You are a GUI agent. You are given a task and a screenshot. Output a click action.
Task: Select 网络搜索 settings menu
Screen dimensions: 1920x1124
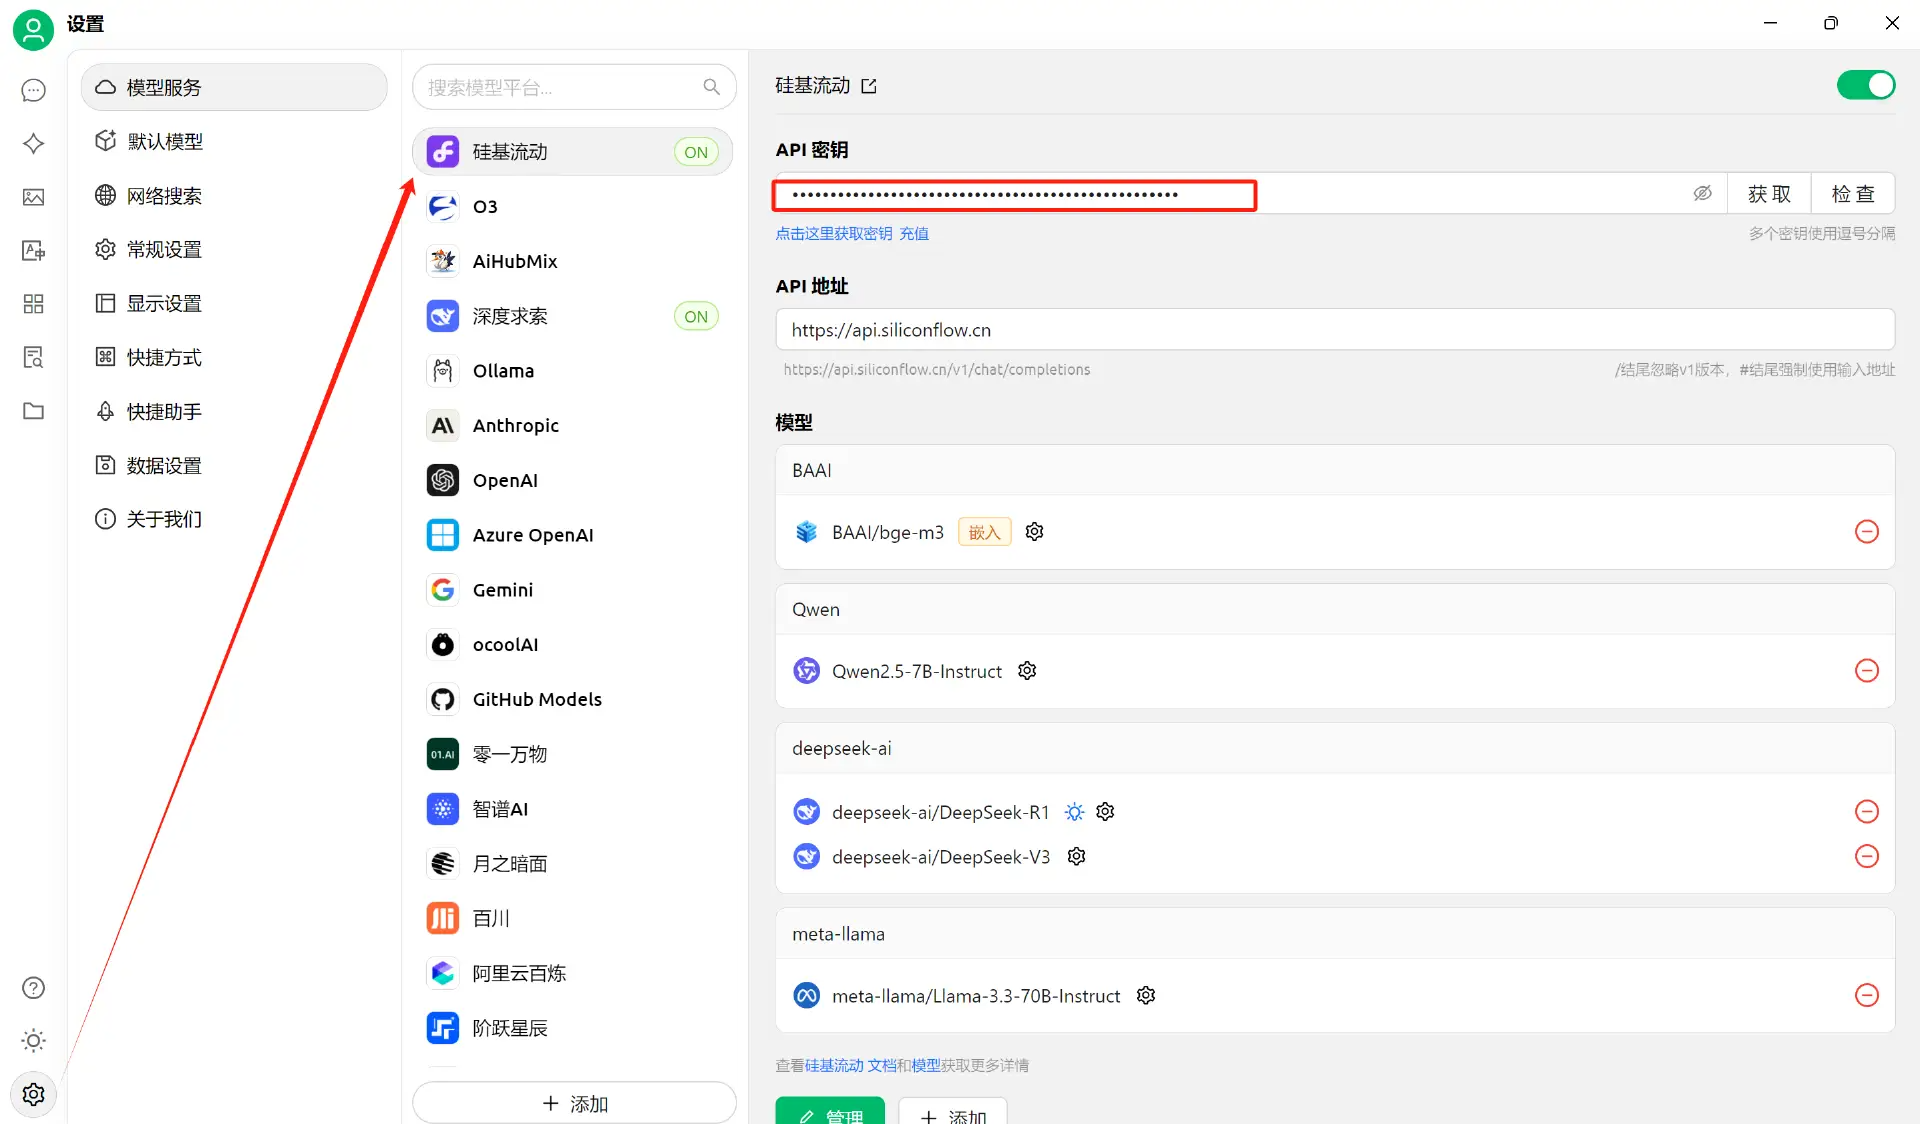pyautogui.click(x=234, y=196)
